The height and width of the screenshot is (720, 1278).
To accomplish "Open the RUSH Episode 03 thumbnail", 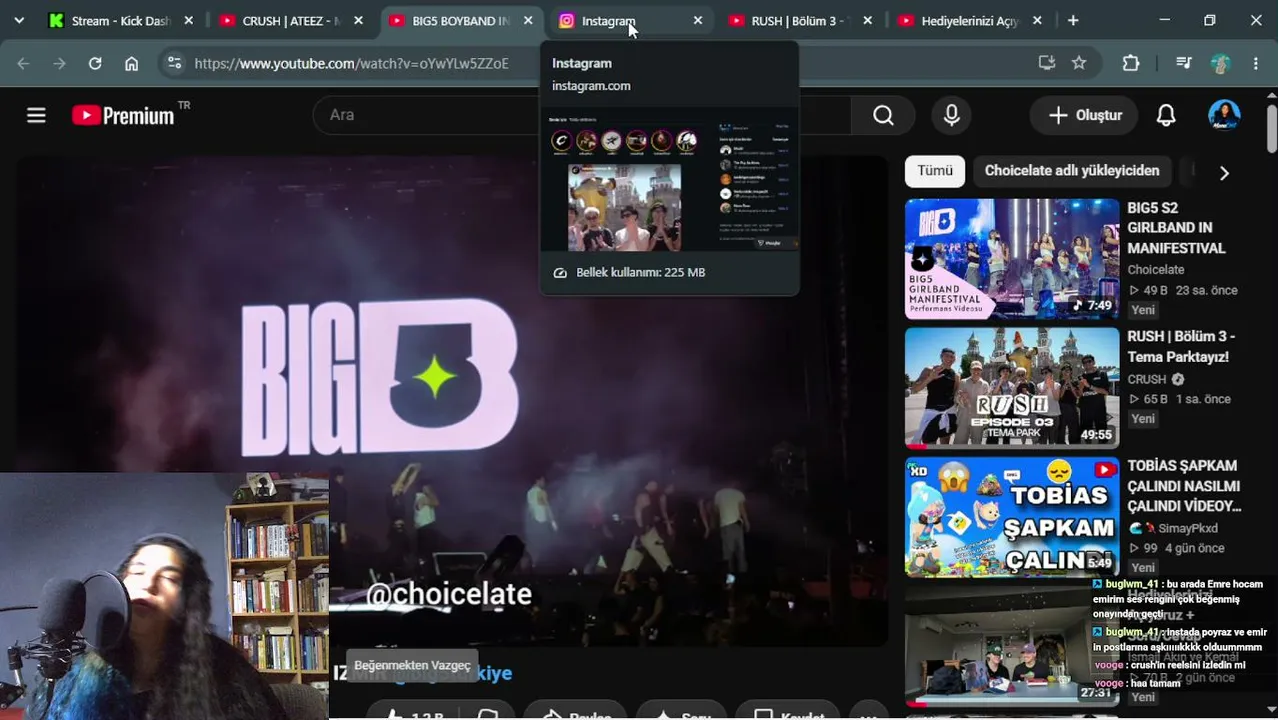I will coord(1012,387).
